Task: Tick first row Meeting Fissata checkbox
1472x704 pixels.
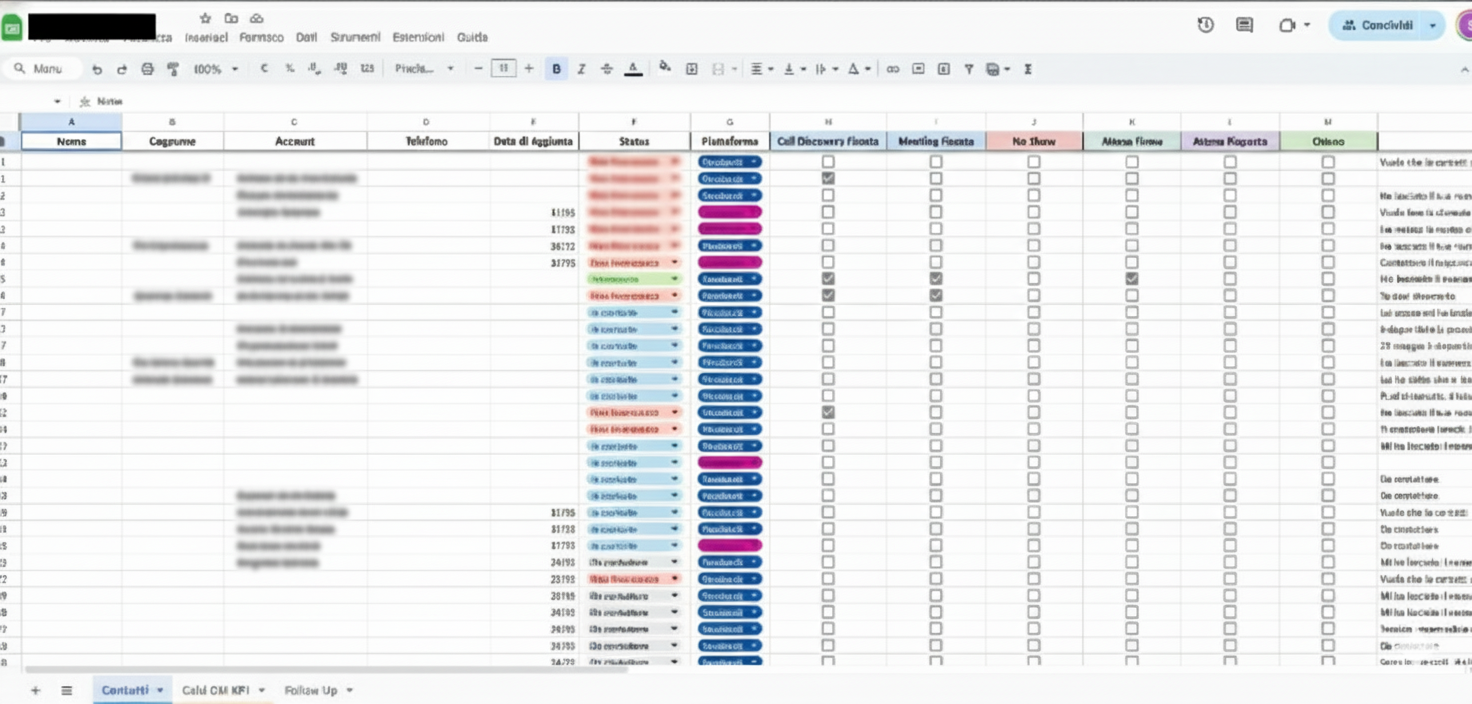Action: [x=935, y=162]
